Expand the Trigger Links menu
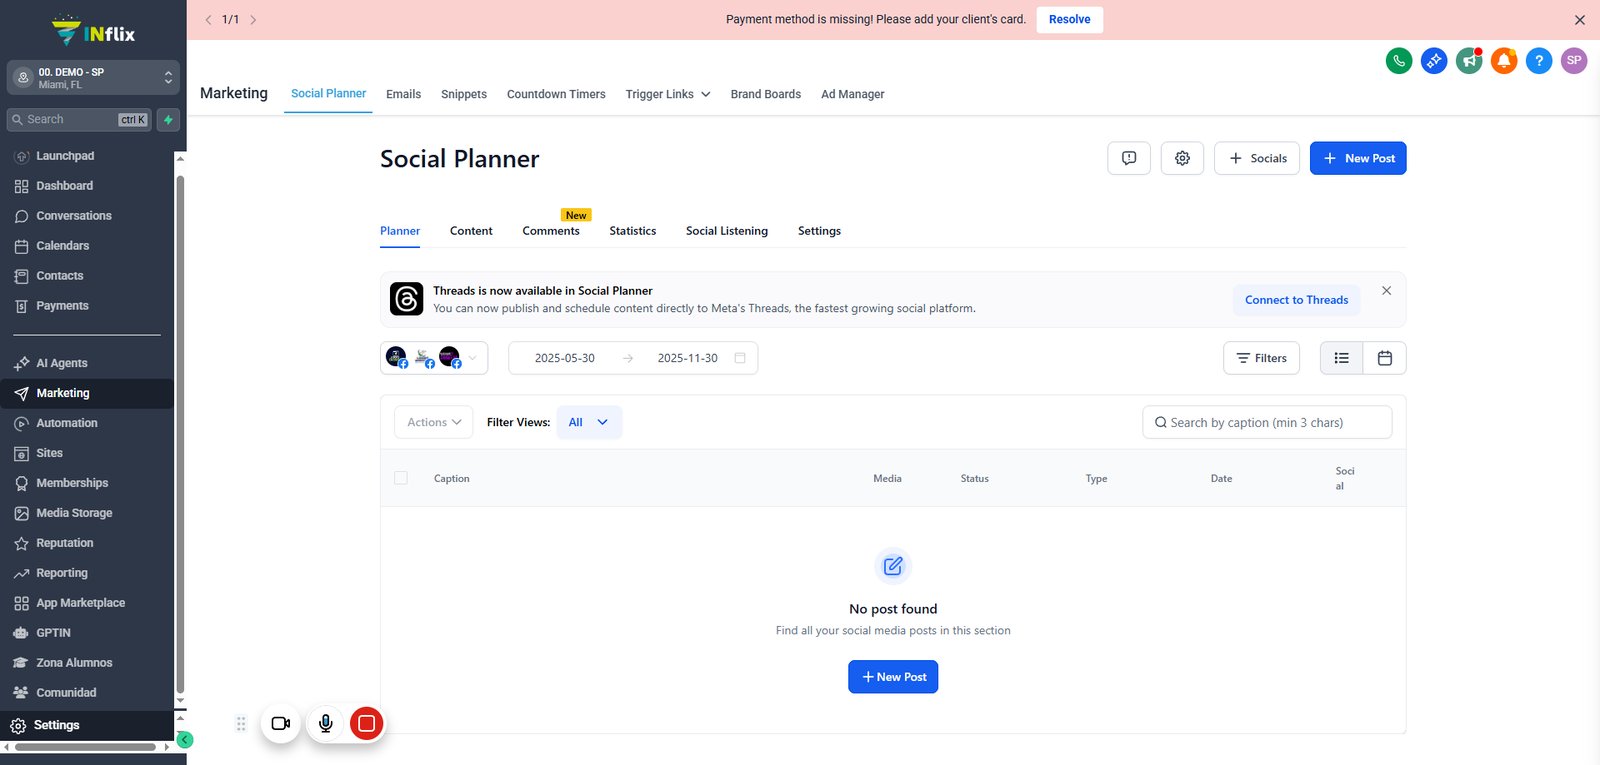Screen dimensions: 1600x765 tap(668, 94)
